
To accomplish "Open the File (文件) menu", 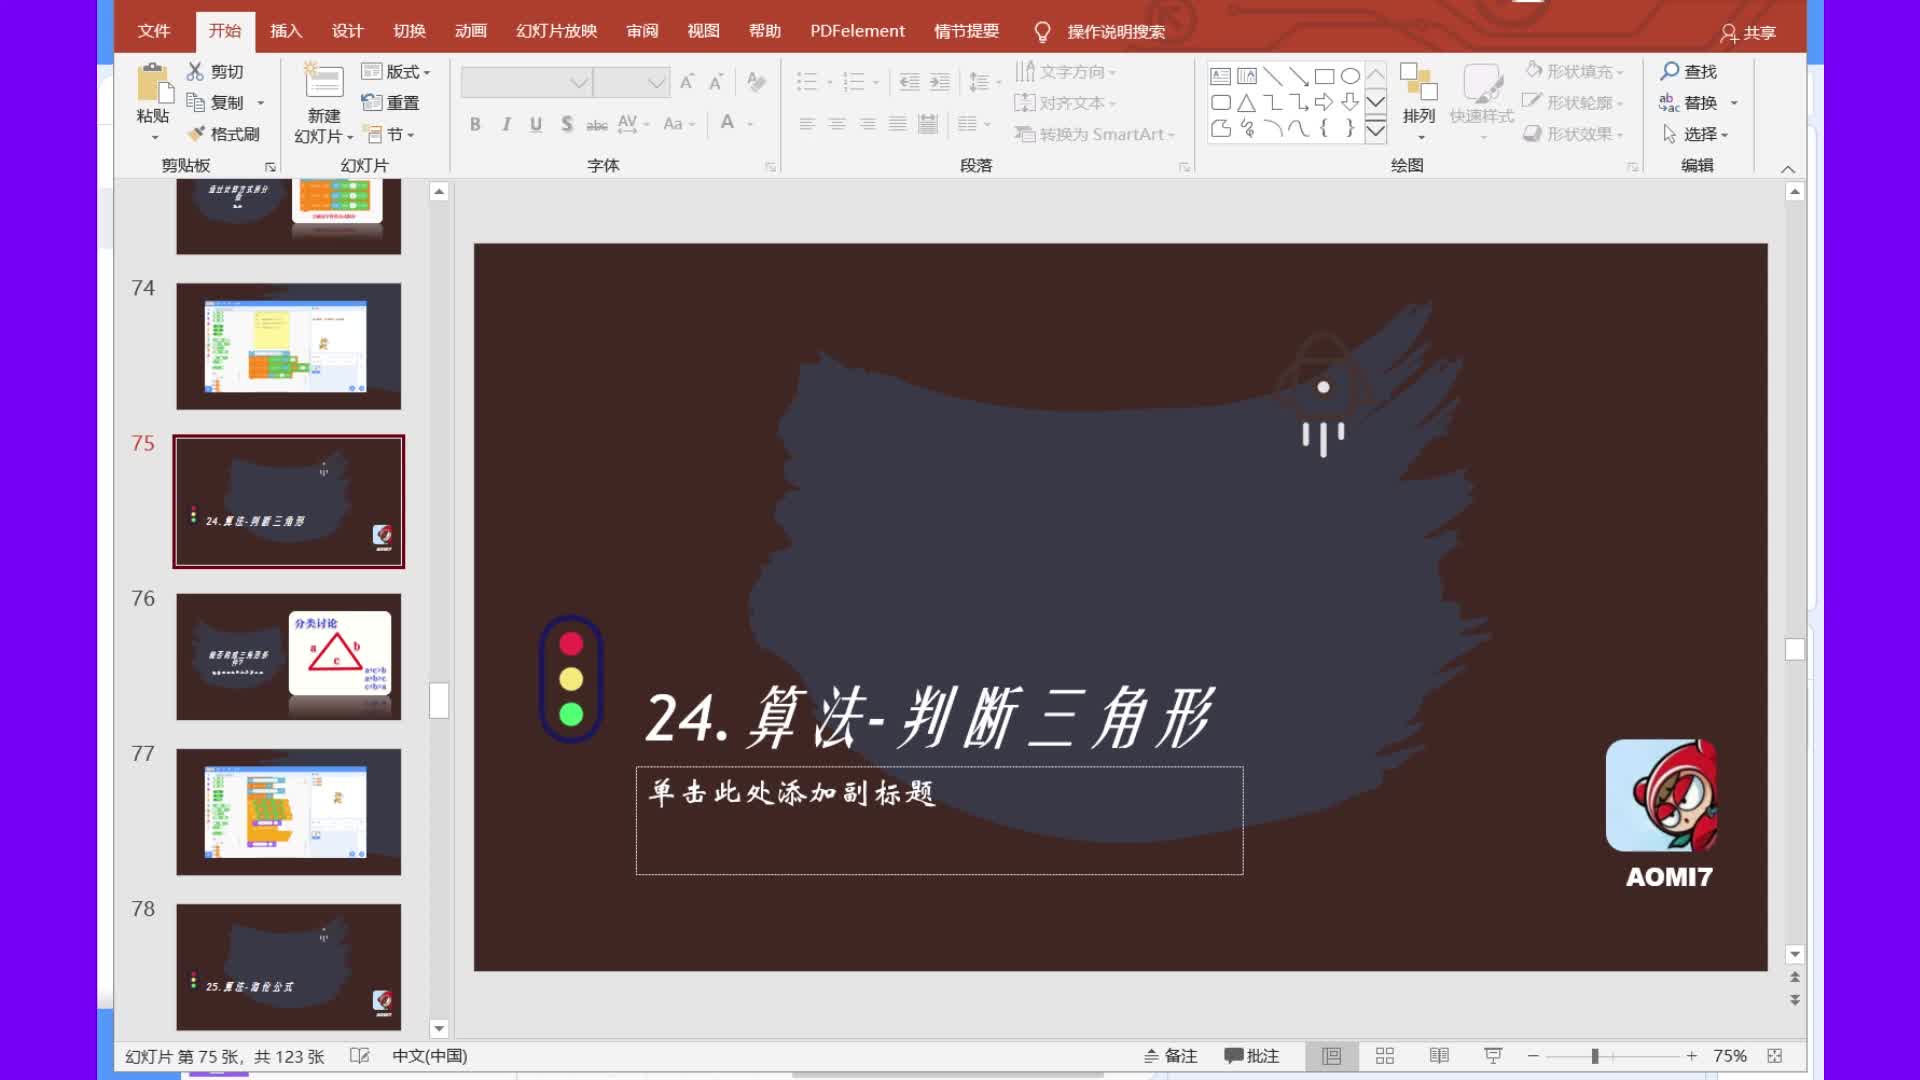I will (154, 31).
